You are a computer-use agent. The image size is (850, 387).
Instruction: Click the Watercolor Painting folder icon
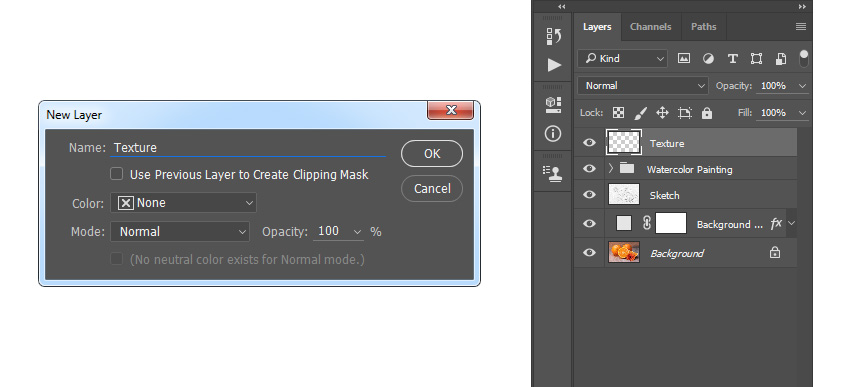pos(627,168)
